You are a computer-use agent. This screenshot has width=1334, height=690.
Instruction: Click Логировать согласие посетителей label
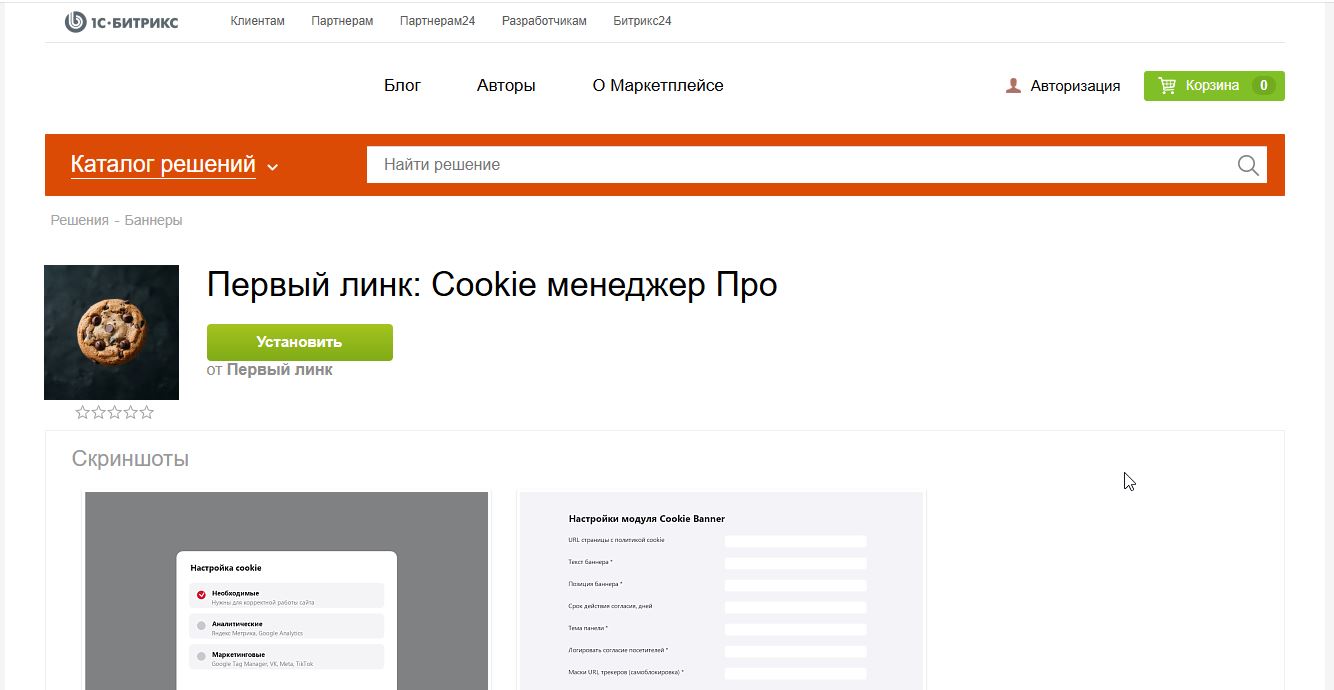[618, 650]
